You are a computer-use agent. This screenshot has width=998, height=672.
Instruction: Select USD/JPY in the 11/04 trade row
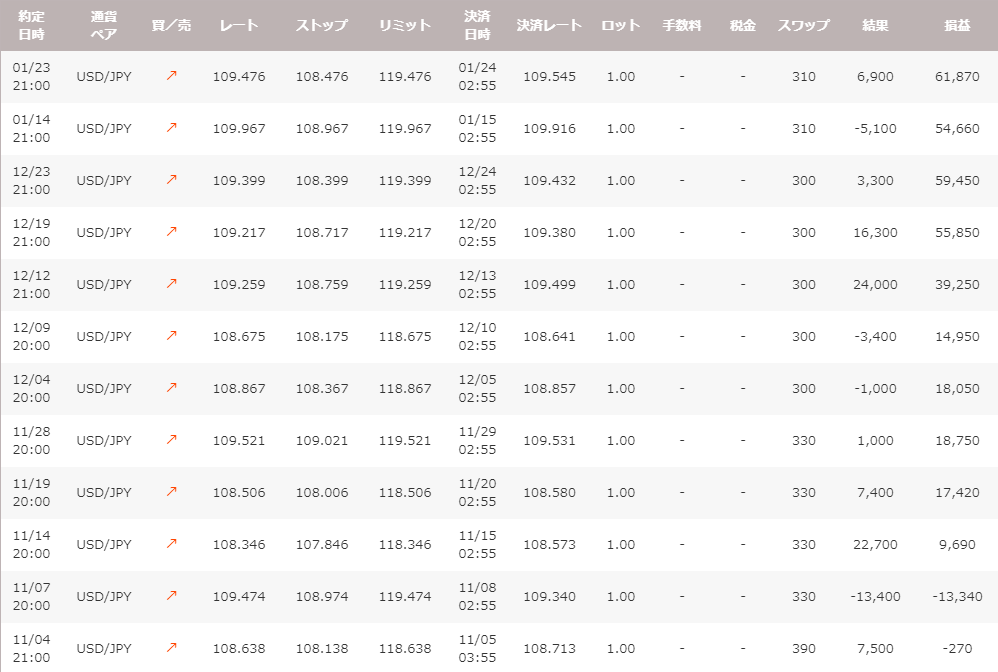(104, 648)
